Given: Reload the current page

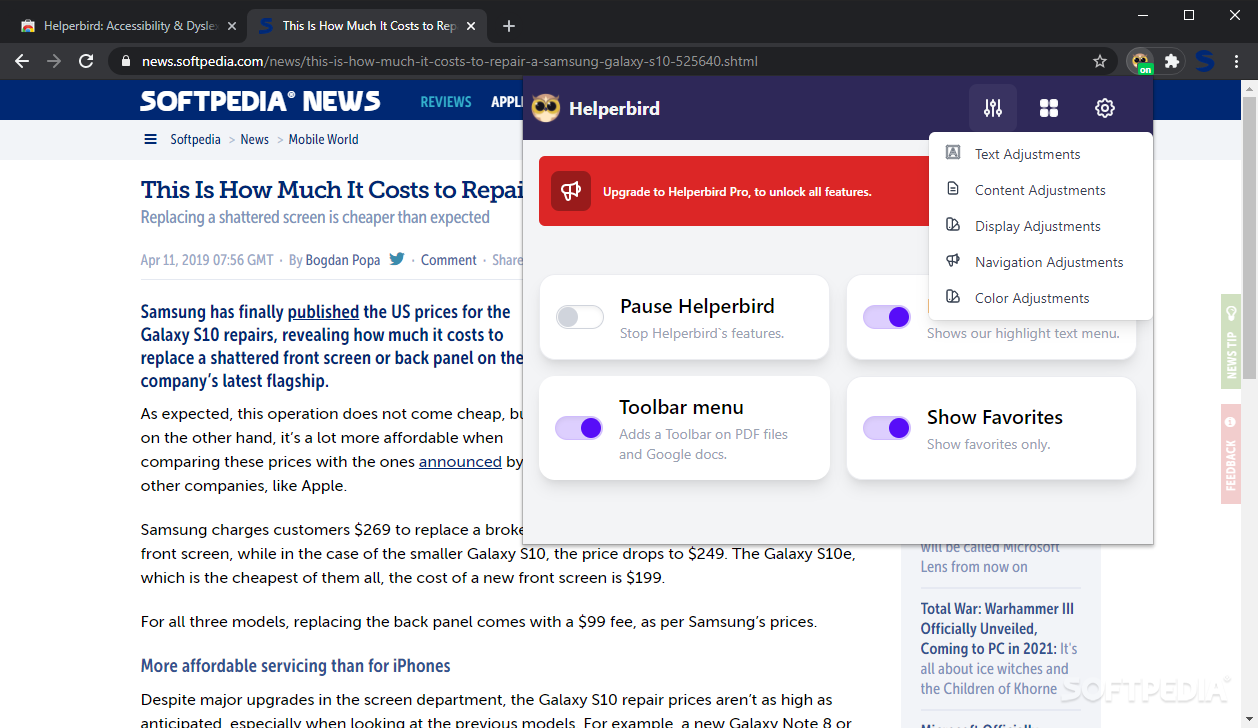Looking at the screenshot, I should [x=86, y=61].
